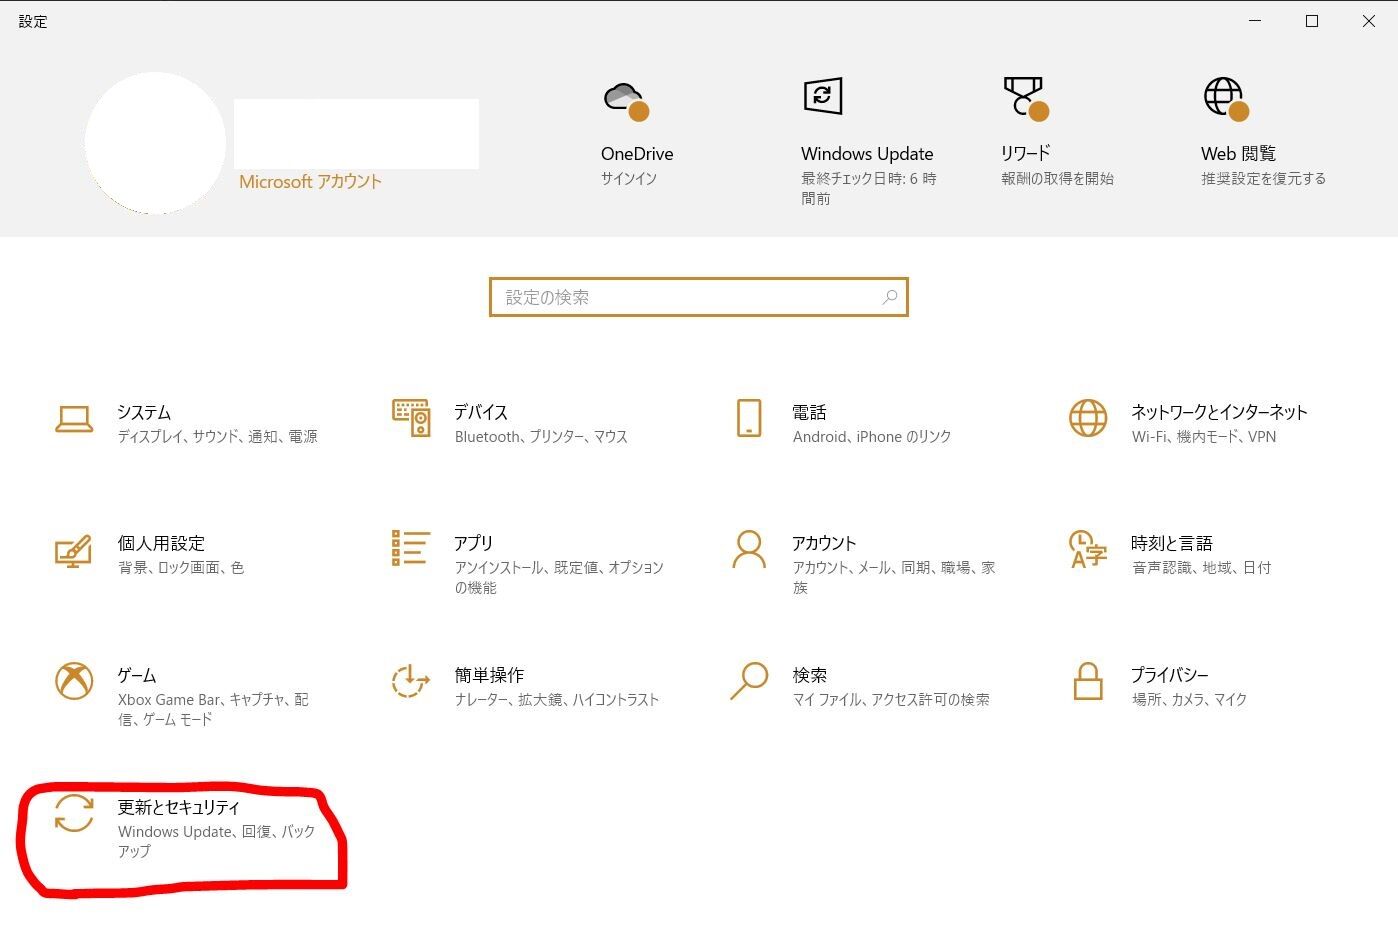Click the アカウント、メール、同期 description
Screen dimensions: 1398x945
894,577
